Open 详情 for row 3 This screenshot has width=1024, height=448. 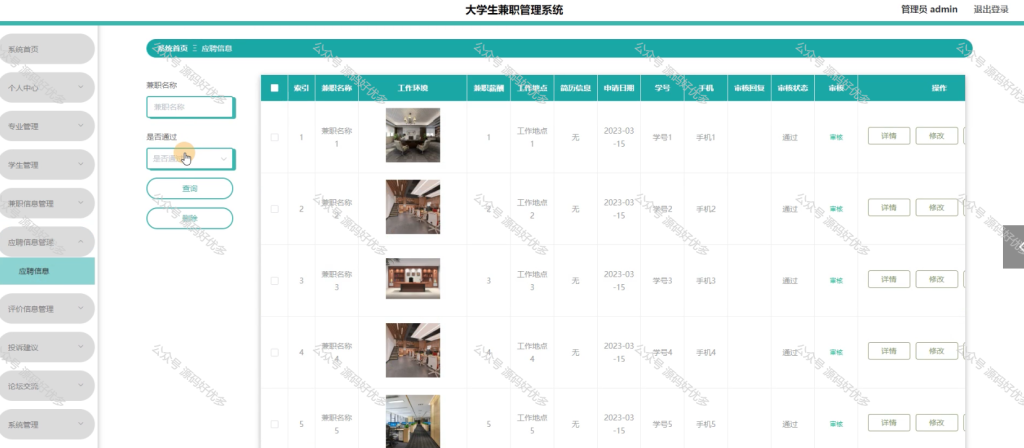click(889, 280)
